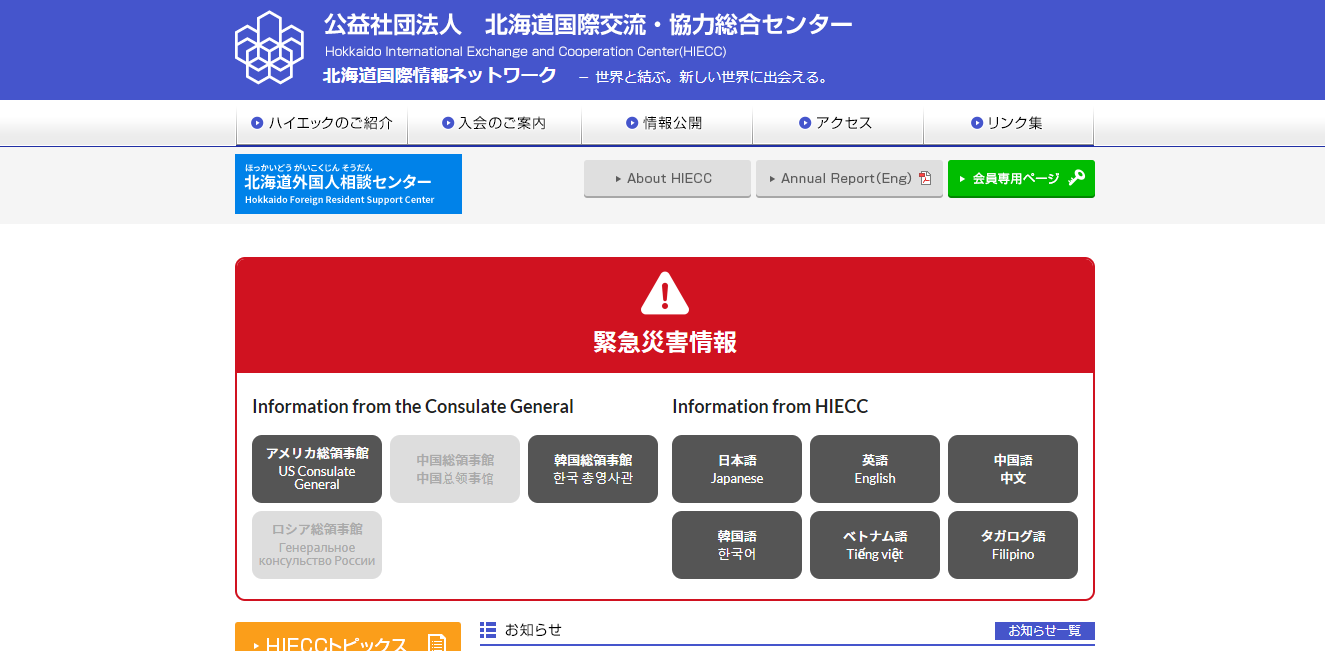This screenshot has width=1325, height=651.
Task: Click PDF icon on Annual Report button
Action: tap(925, 178)
